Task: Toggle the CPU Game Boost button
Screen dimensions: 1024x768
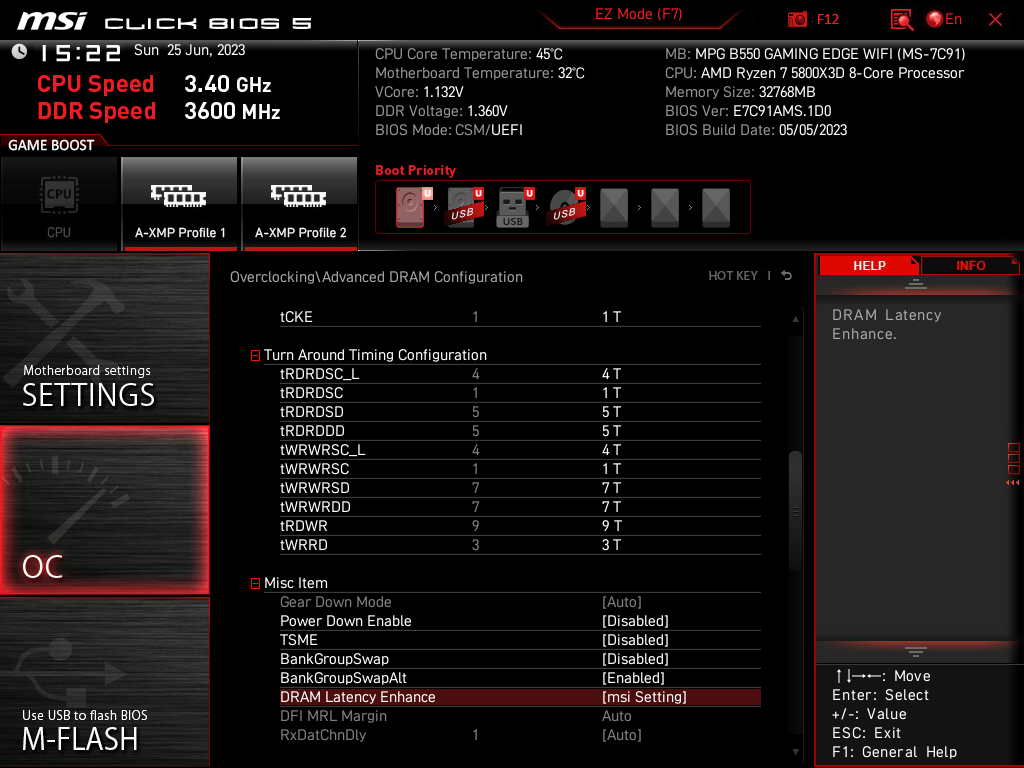Action: tap(59, 204)
